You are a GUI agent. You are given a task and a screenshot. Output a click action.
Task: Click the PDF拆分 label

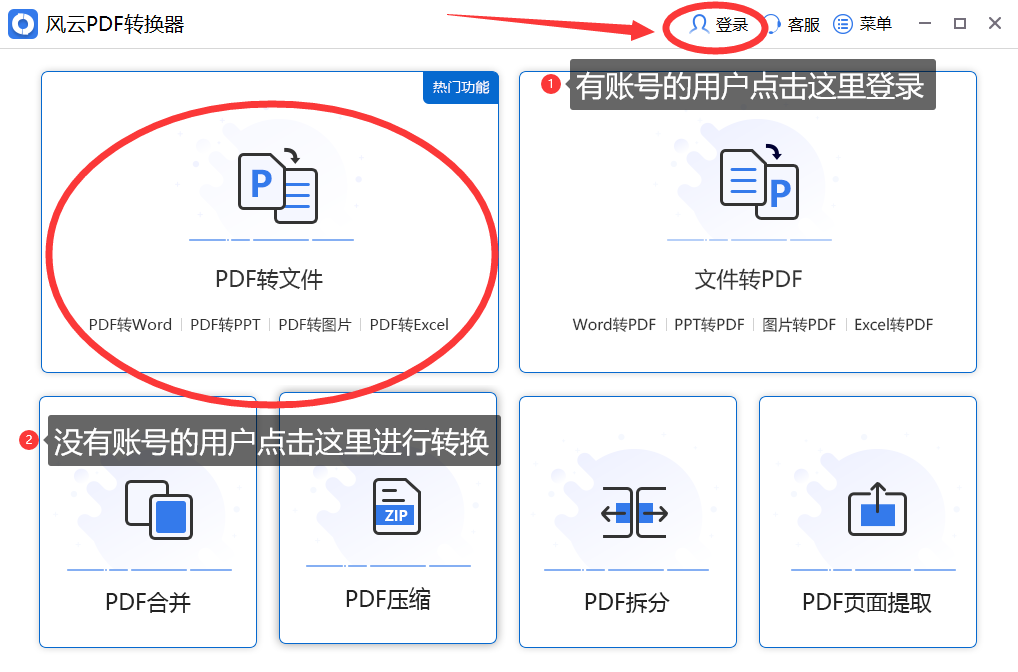pyautogui.click(x=627, y=603)
